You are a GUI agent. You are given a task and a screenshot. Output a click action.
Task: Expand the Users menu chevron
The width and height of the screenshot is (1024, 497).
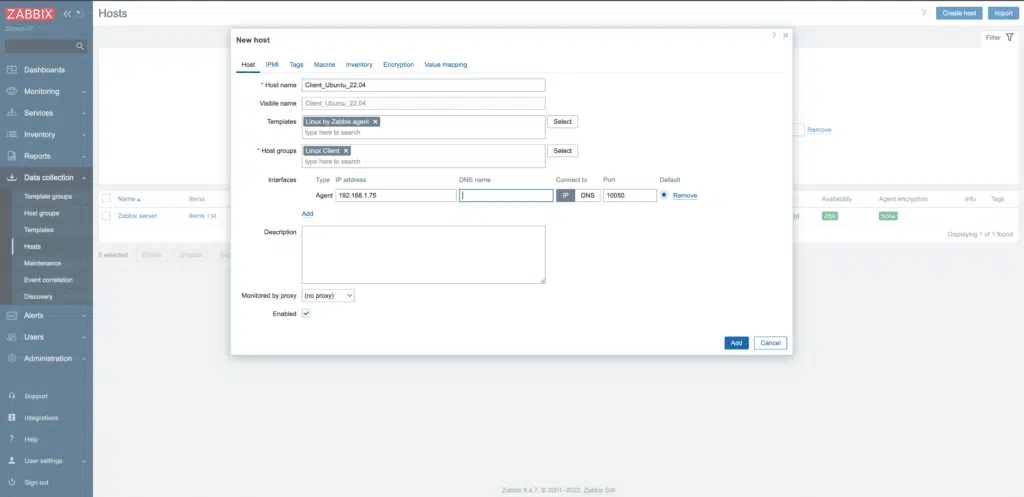click(x=84, y=338)
